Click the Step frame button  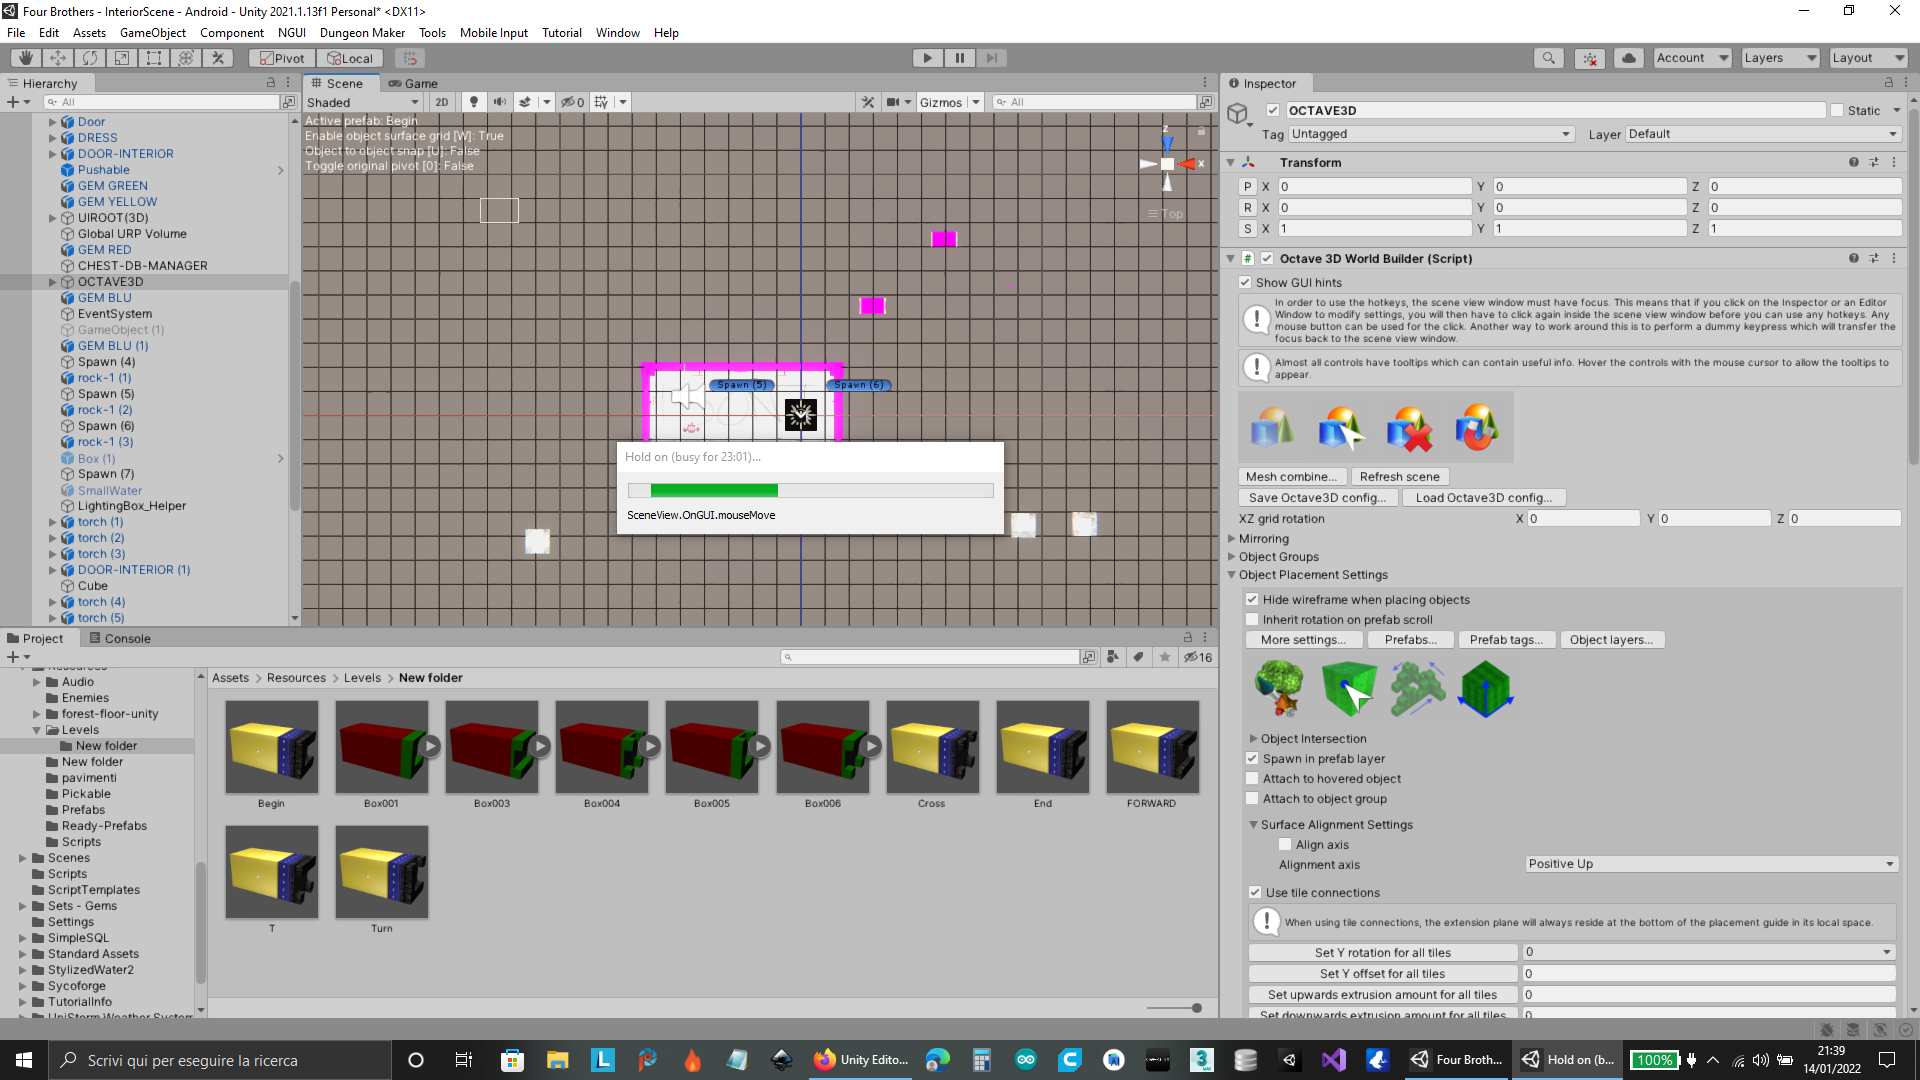click(991, 58)
